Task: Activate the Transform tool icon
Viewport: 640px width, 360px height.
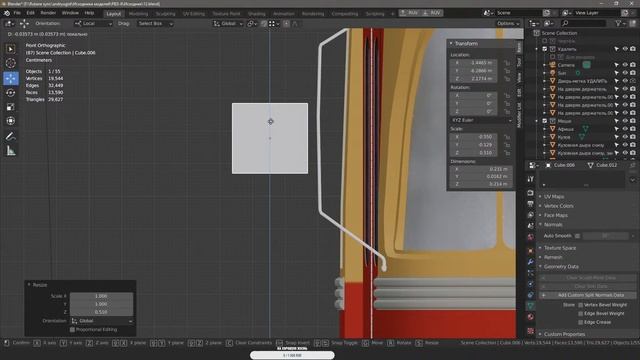Action: click(x=11, y=121)
